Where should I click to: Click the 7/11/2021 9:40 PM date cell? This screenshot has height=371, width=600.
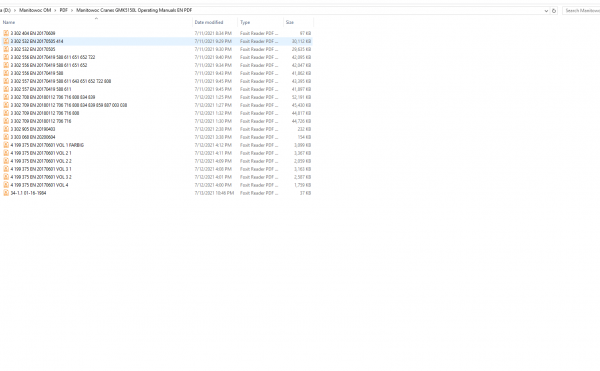click(x=213, y=57)
